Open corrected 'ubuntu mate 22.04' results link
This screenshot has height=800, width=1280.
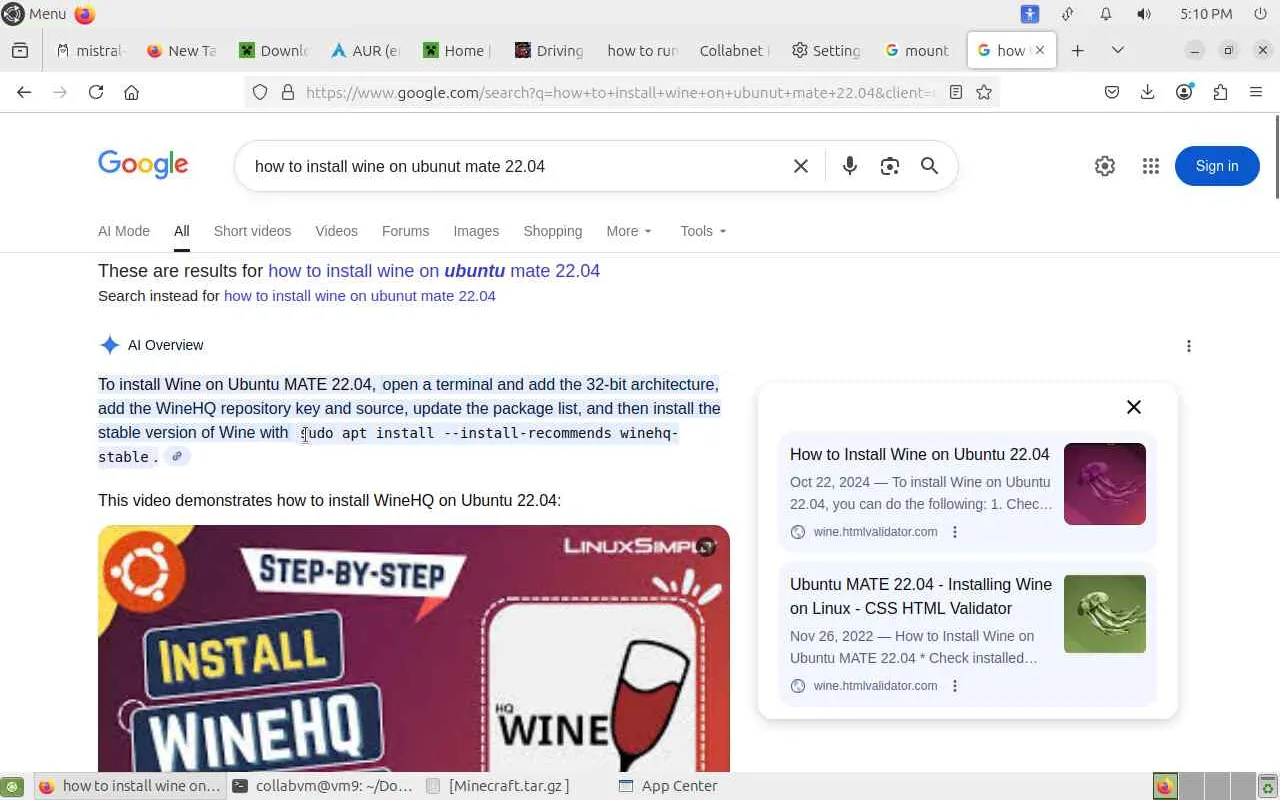point(434,271)
